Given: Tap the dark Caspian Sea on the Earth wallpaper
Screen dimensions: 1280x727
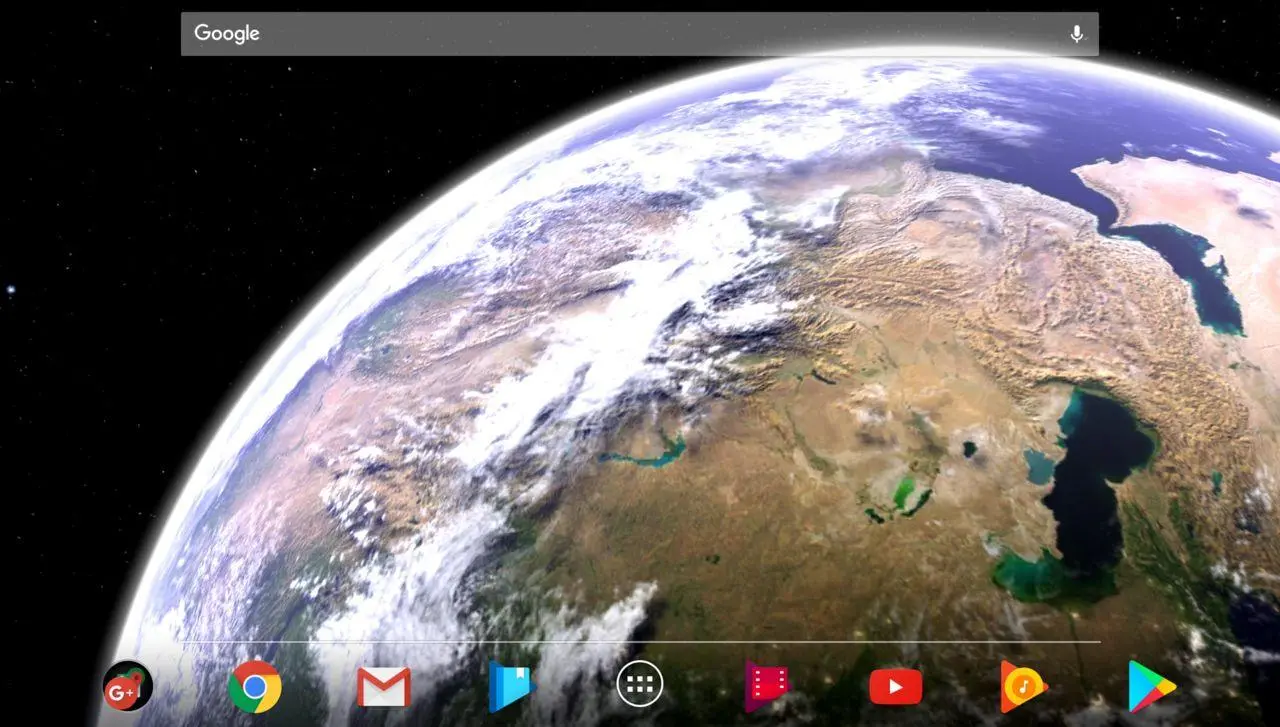Looking at the screenshot, I should [1095, 480].
